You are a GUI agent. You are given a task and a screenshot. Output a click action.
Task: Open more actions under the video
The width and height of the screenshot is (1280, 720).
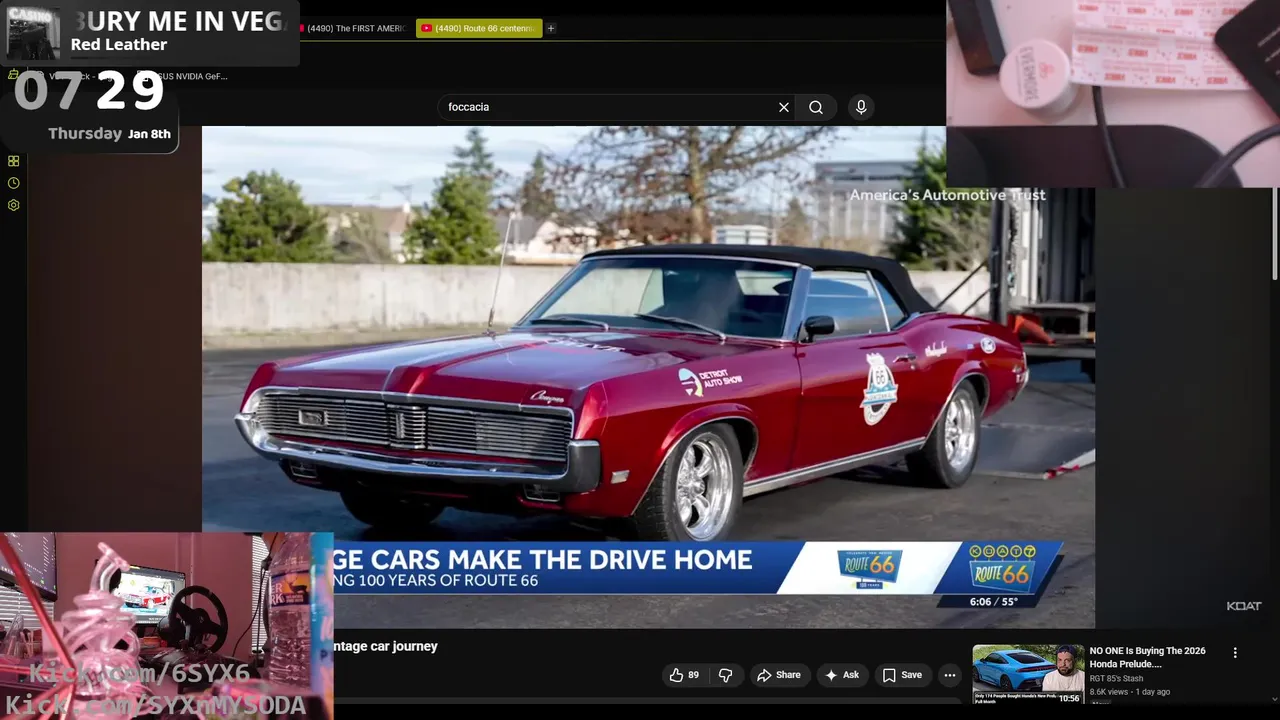pos(950,675)
